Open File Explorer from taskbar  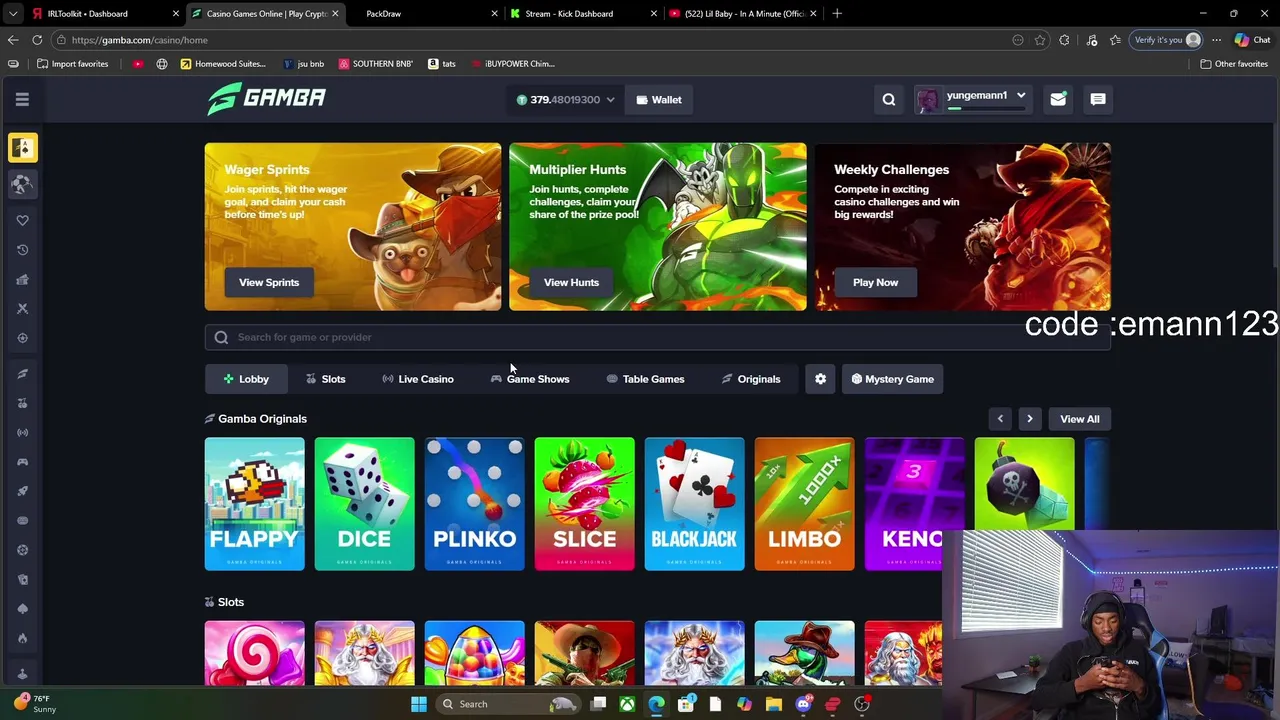(x=773, y=704)
